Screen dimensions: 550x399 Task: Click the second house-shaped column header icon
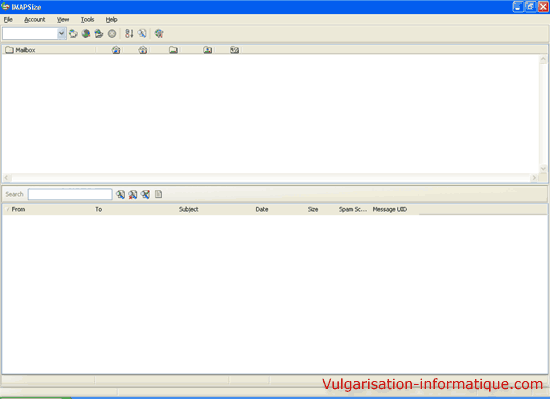click(x=143, y=50)
